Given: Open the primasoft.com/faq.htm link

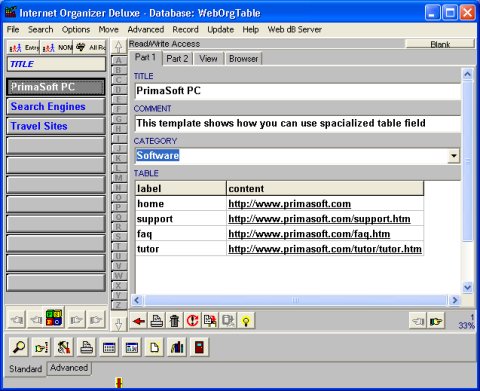Looking at the screenshot, I should tap(309, 234).
